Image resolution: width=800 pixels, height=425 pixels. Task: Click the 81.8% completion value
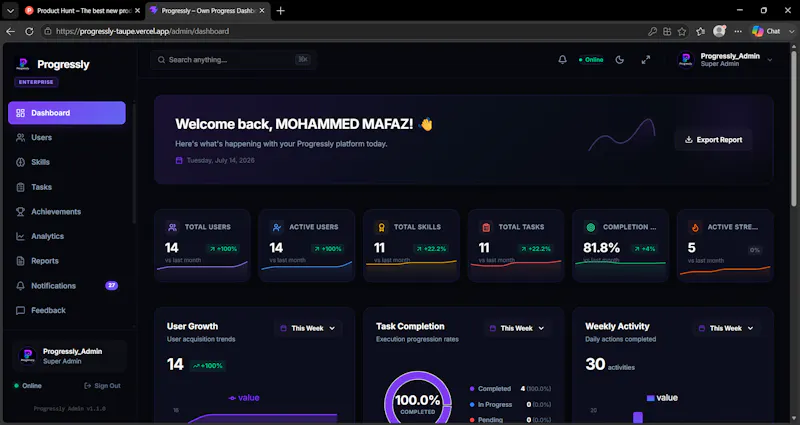(x=602, y=248)
